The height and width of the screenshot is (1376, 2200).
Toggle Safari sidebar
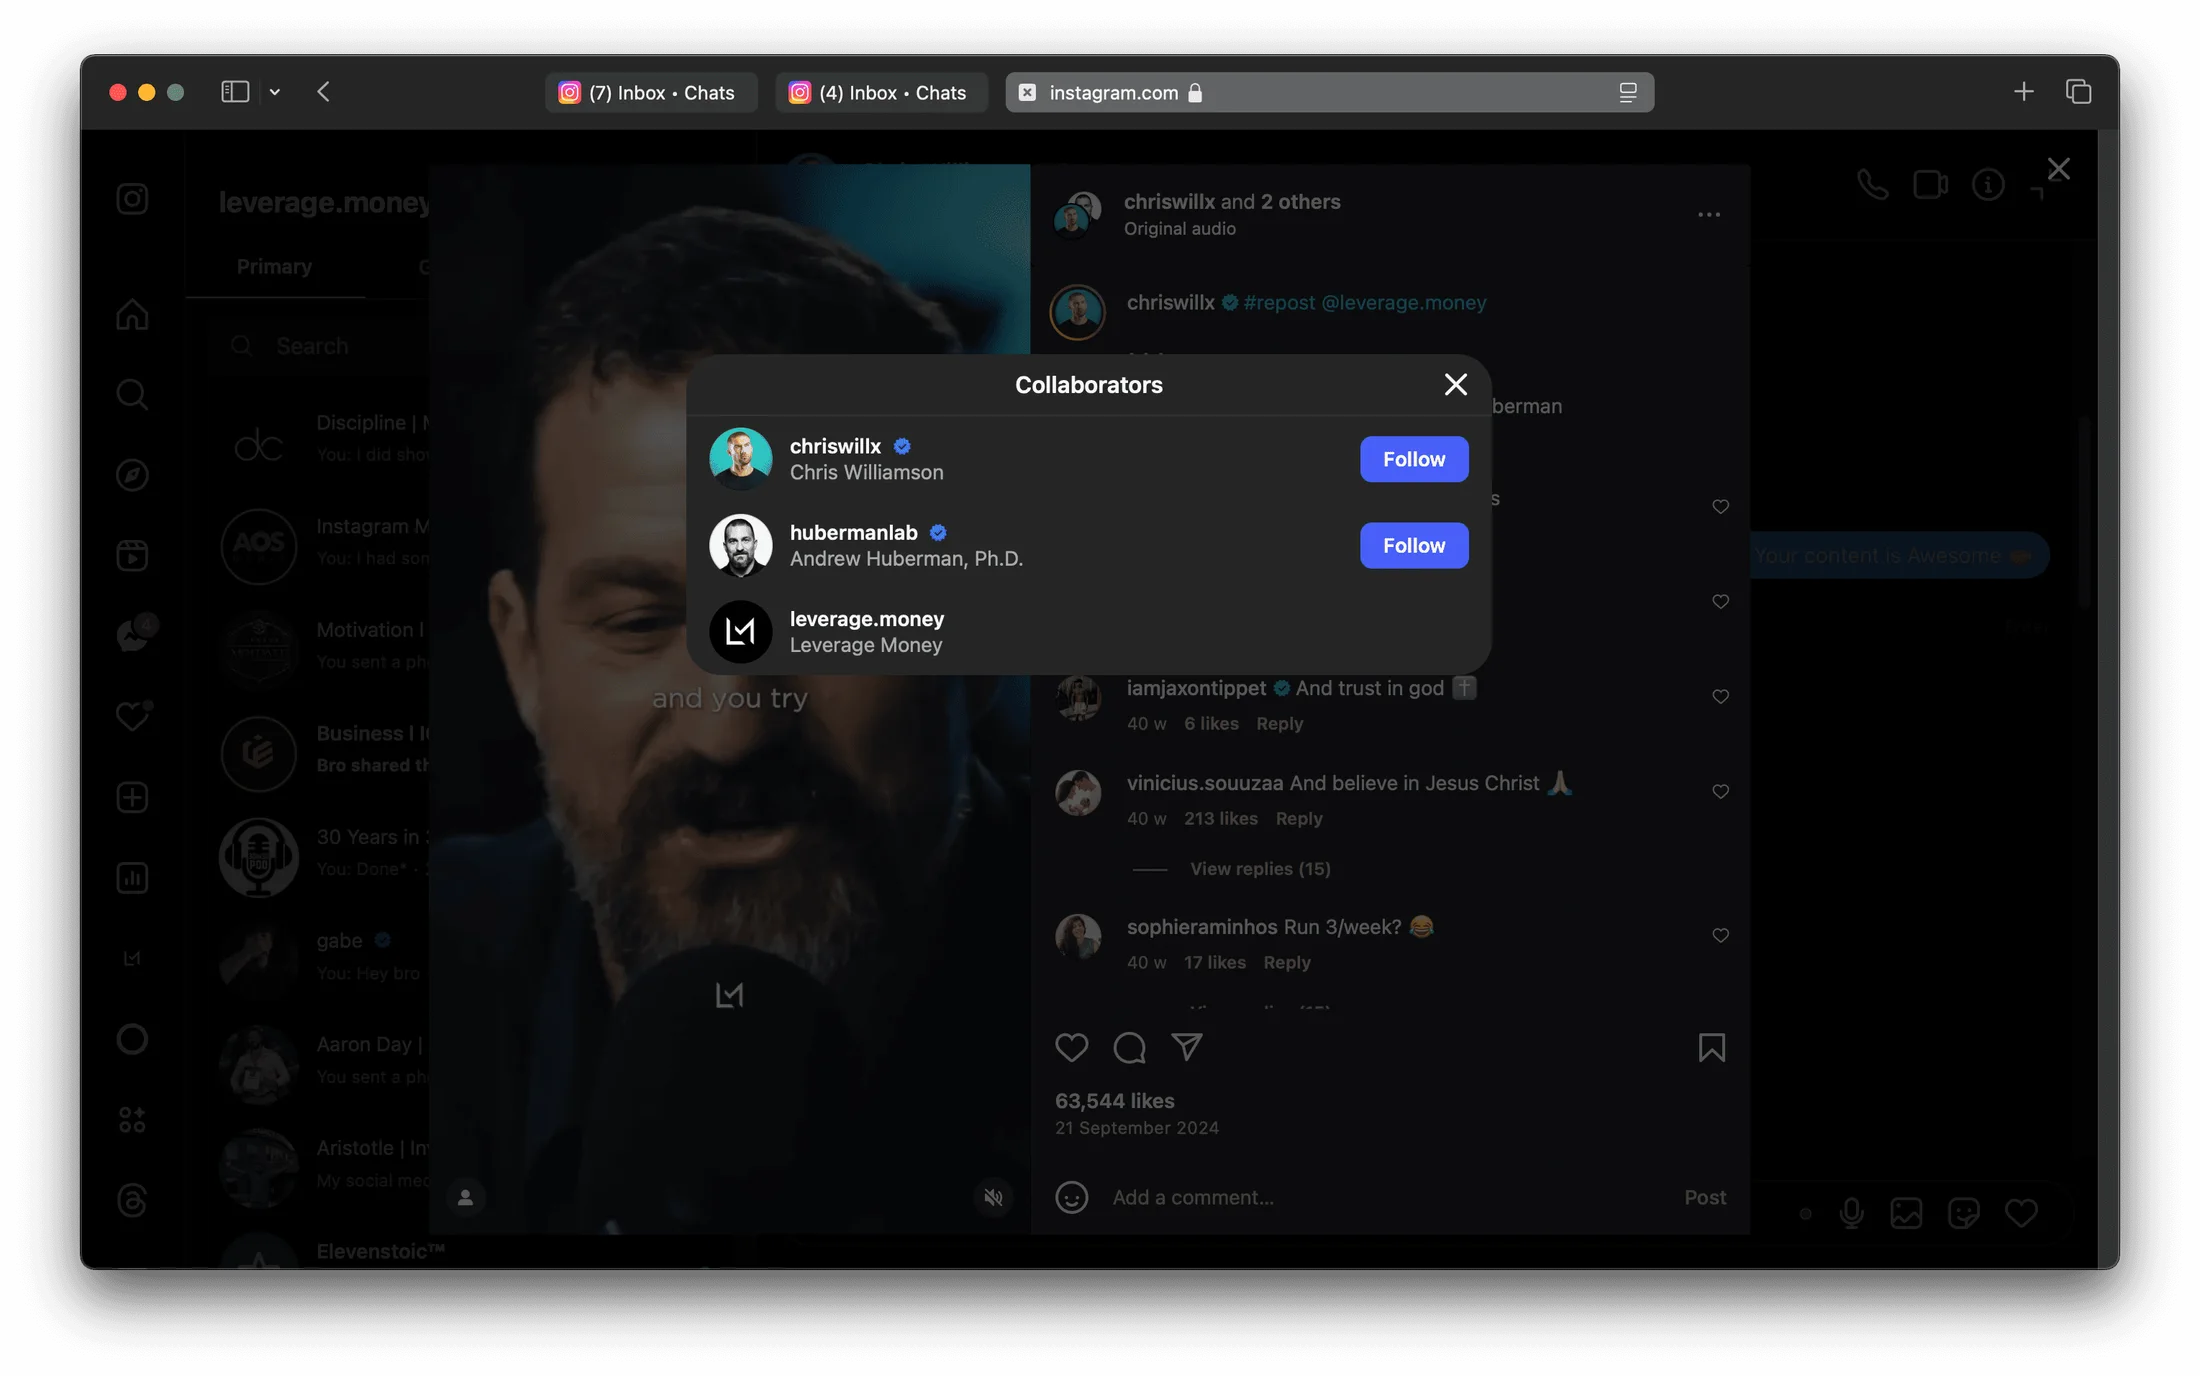coord(235,92)
